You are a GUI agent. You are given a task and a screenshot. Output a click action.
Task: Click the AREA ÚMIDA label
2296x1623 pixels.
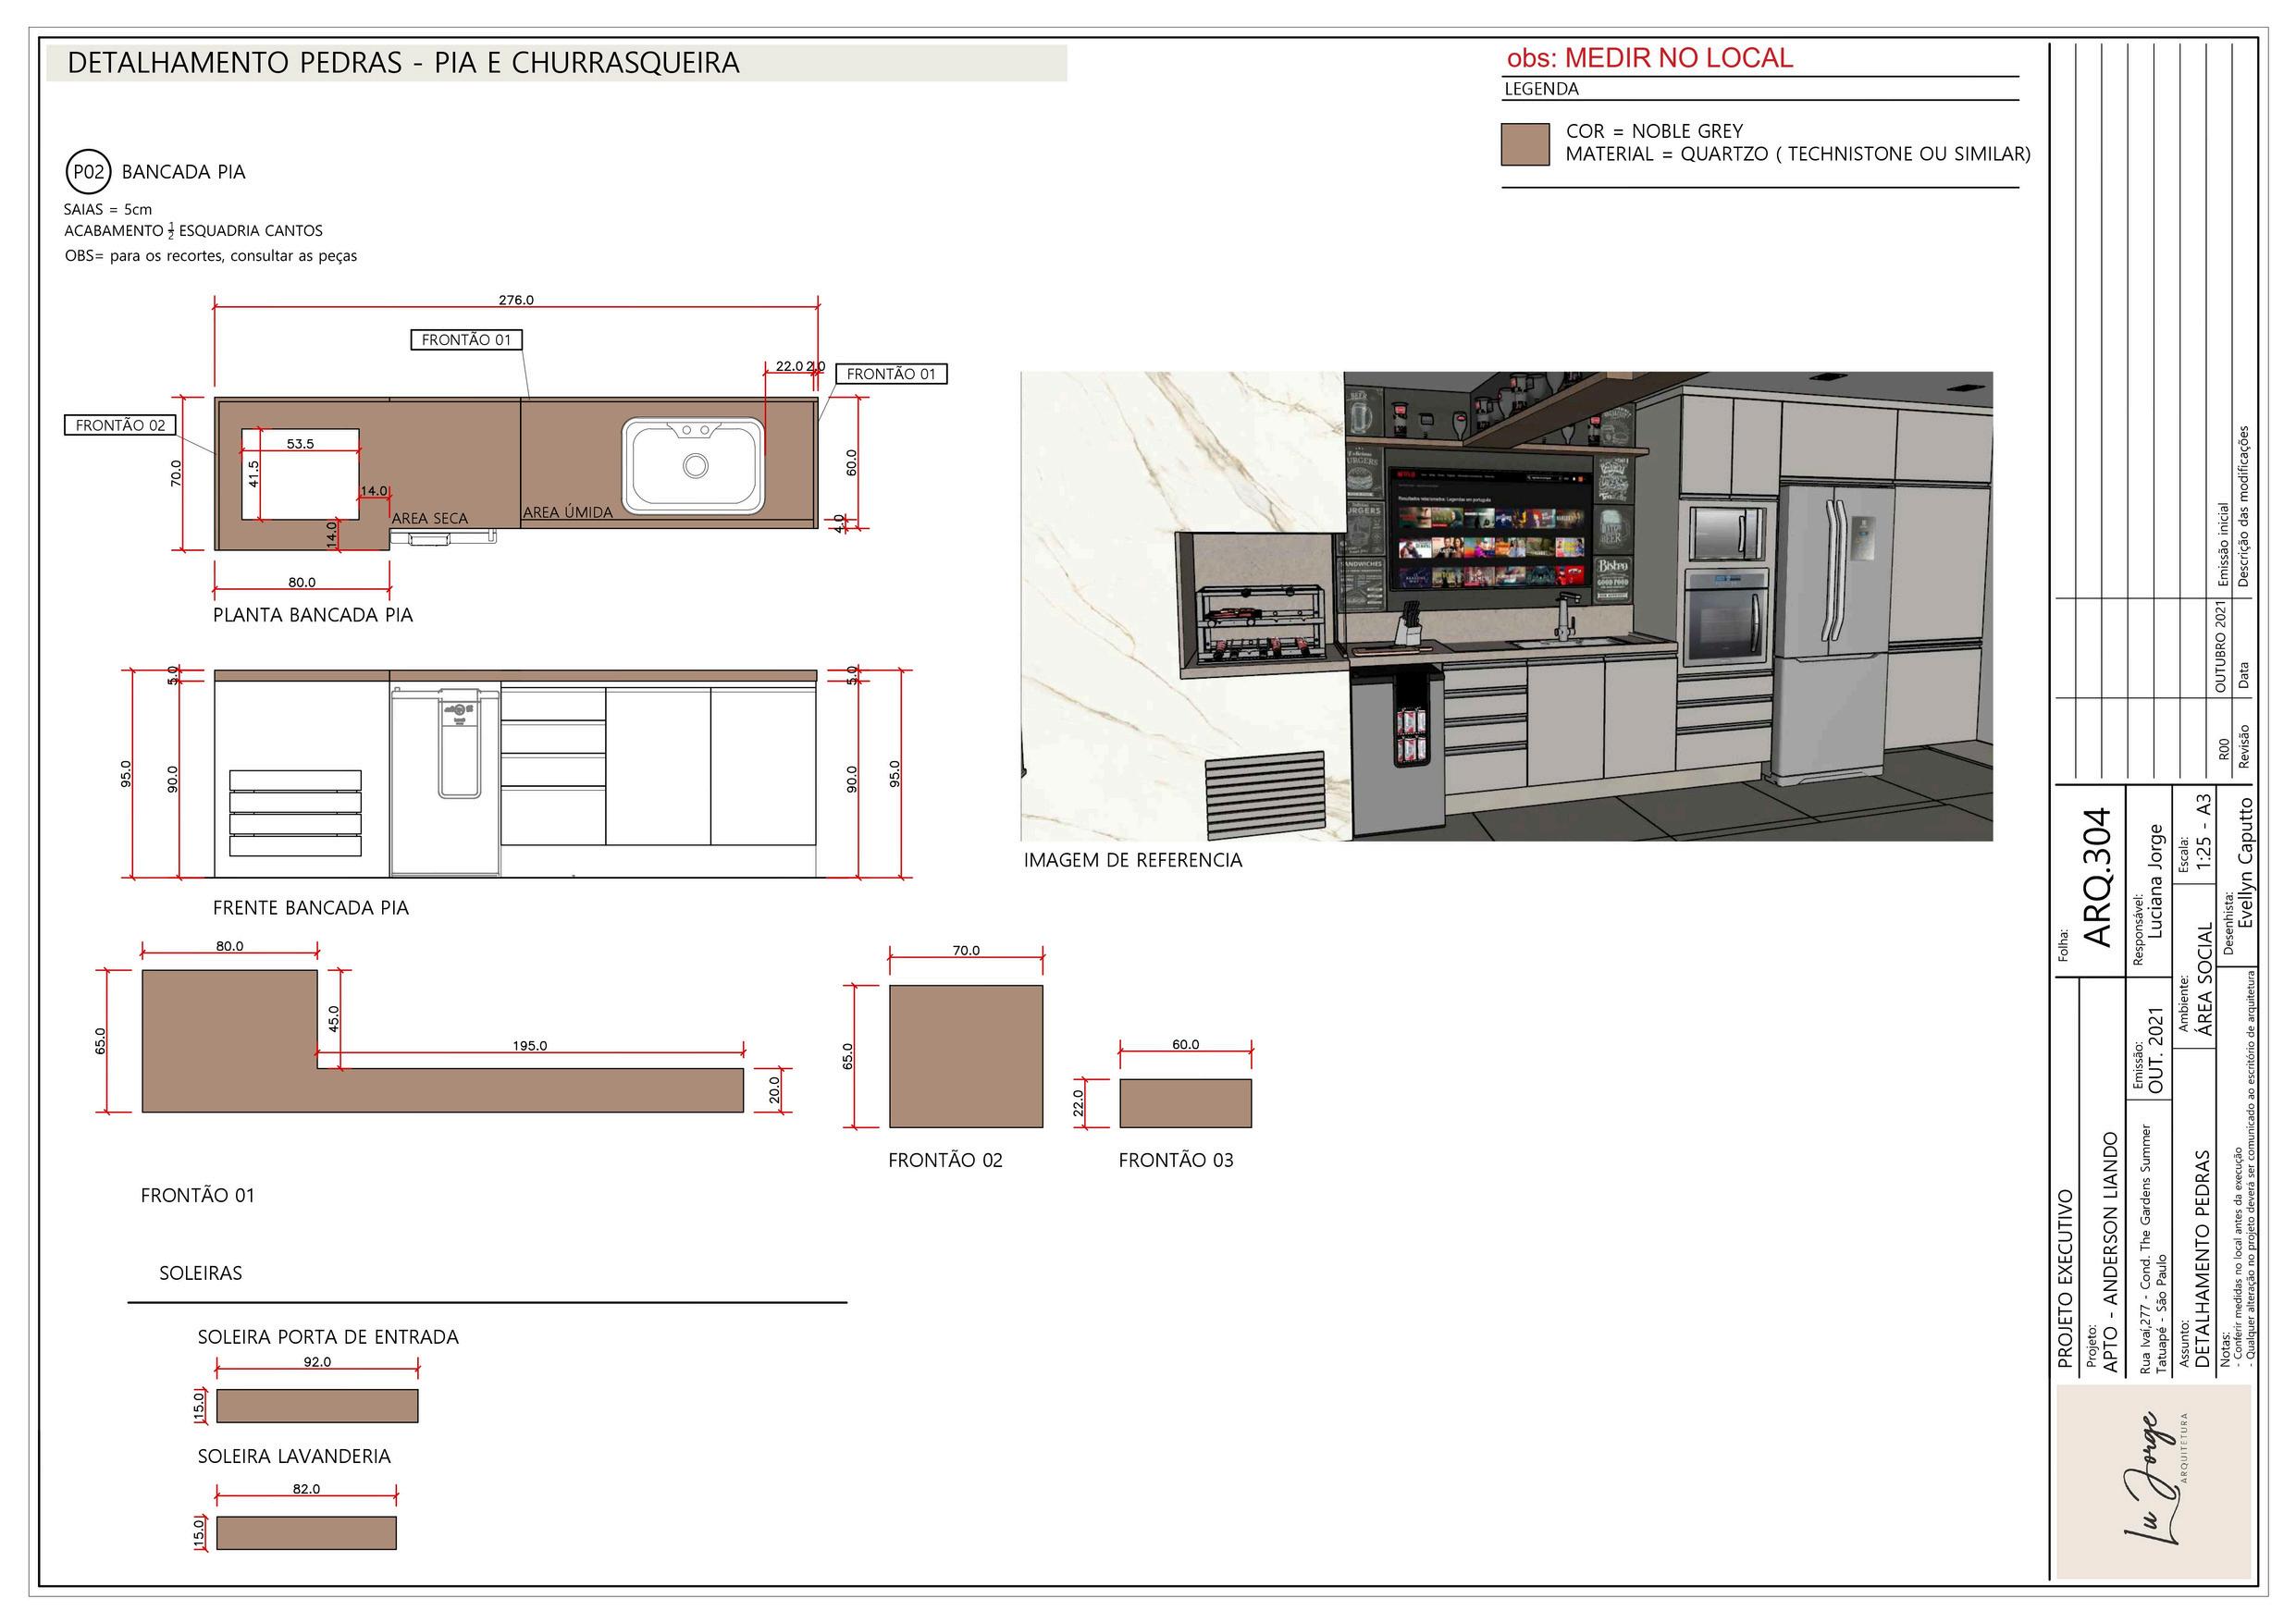point(567,512)
